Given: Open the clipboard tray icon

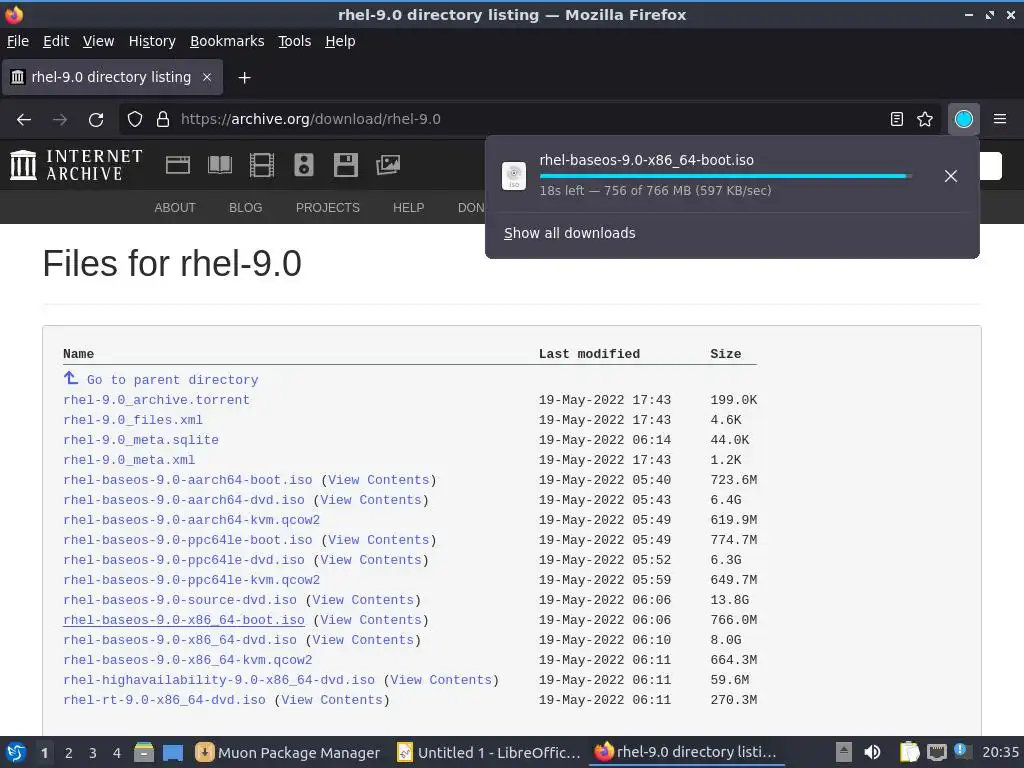Looking at the screenshot, I should [x=909, y=752].
